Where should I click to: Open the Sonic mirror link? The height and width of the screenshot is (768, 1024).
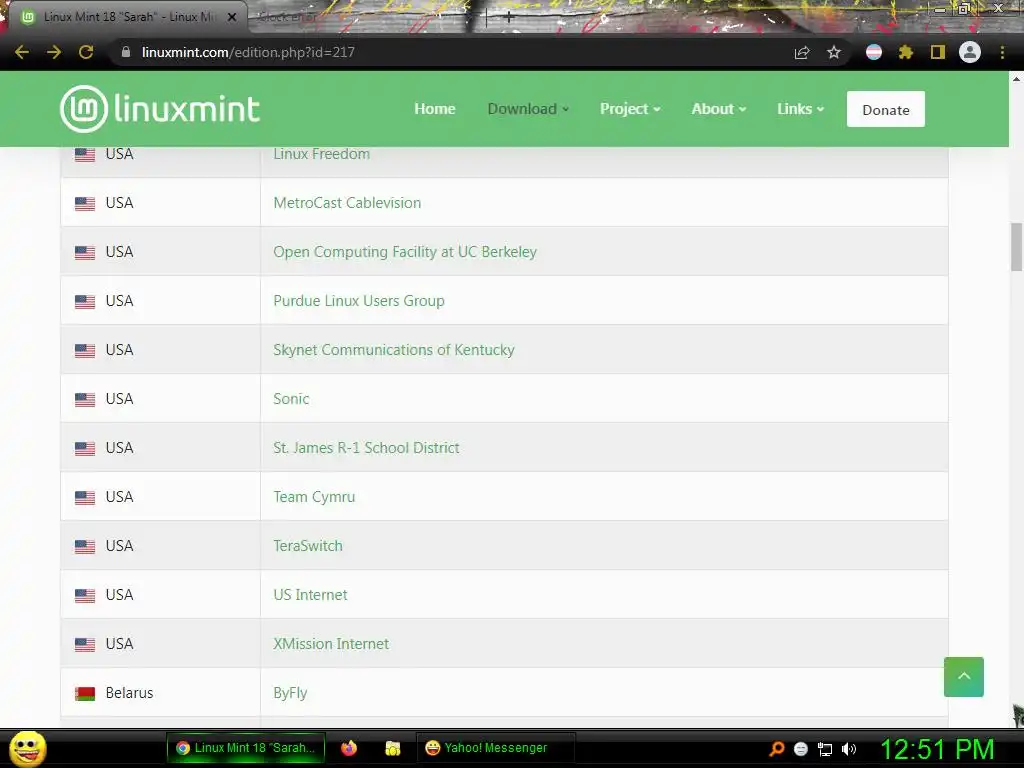pos(291,399)
